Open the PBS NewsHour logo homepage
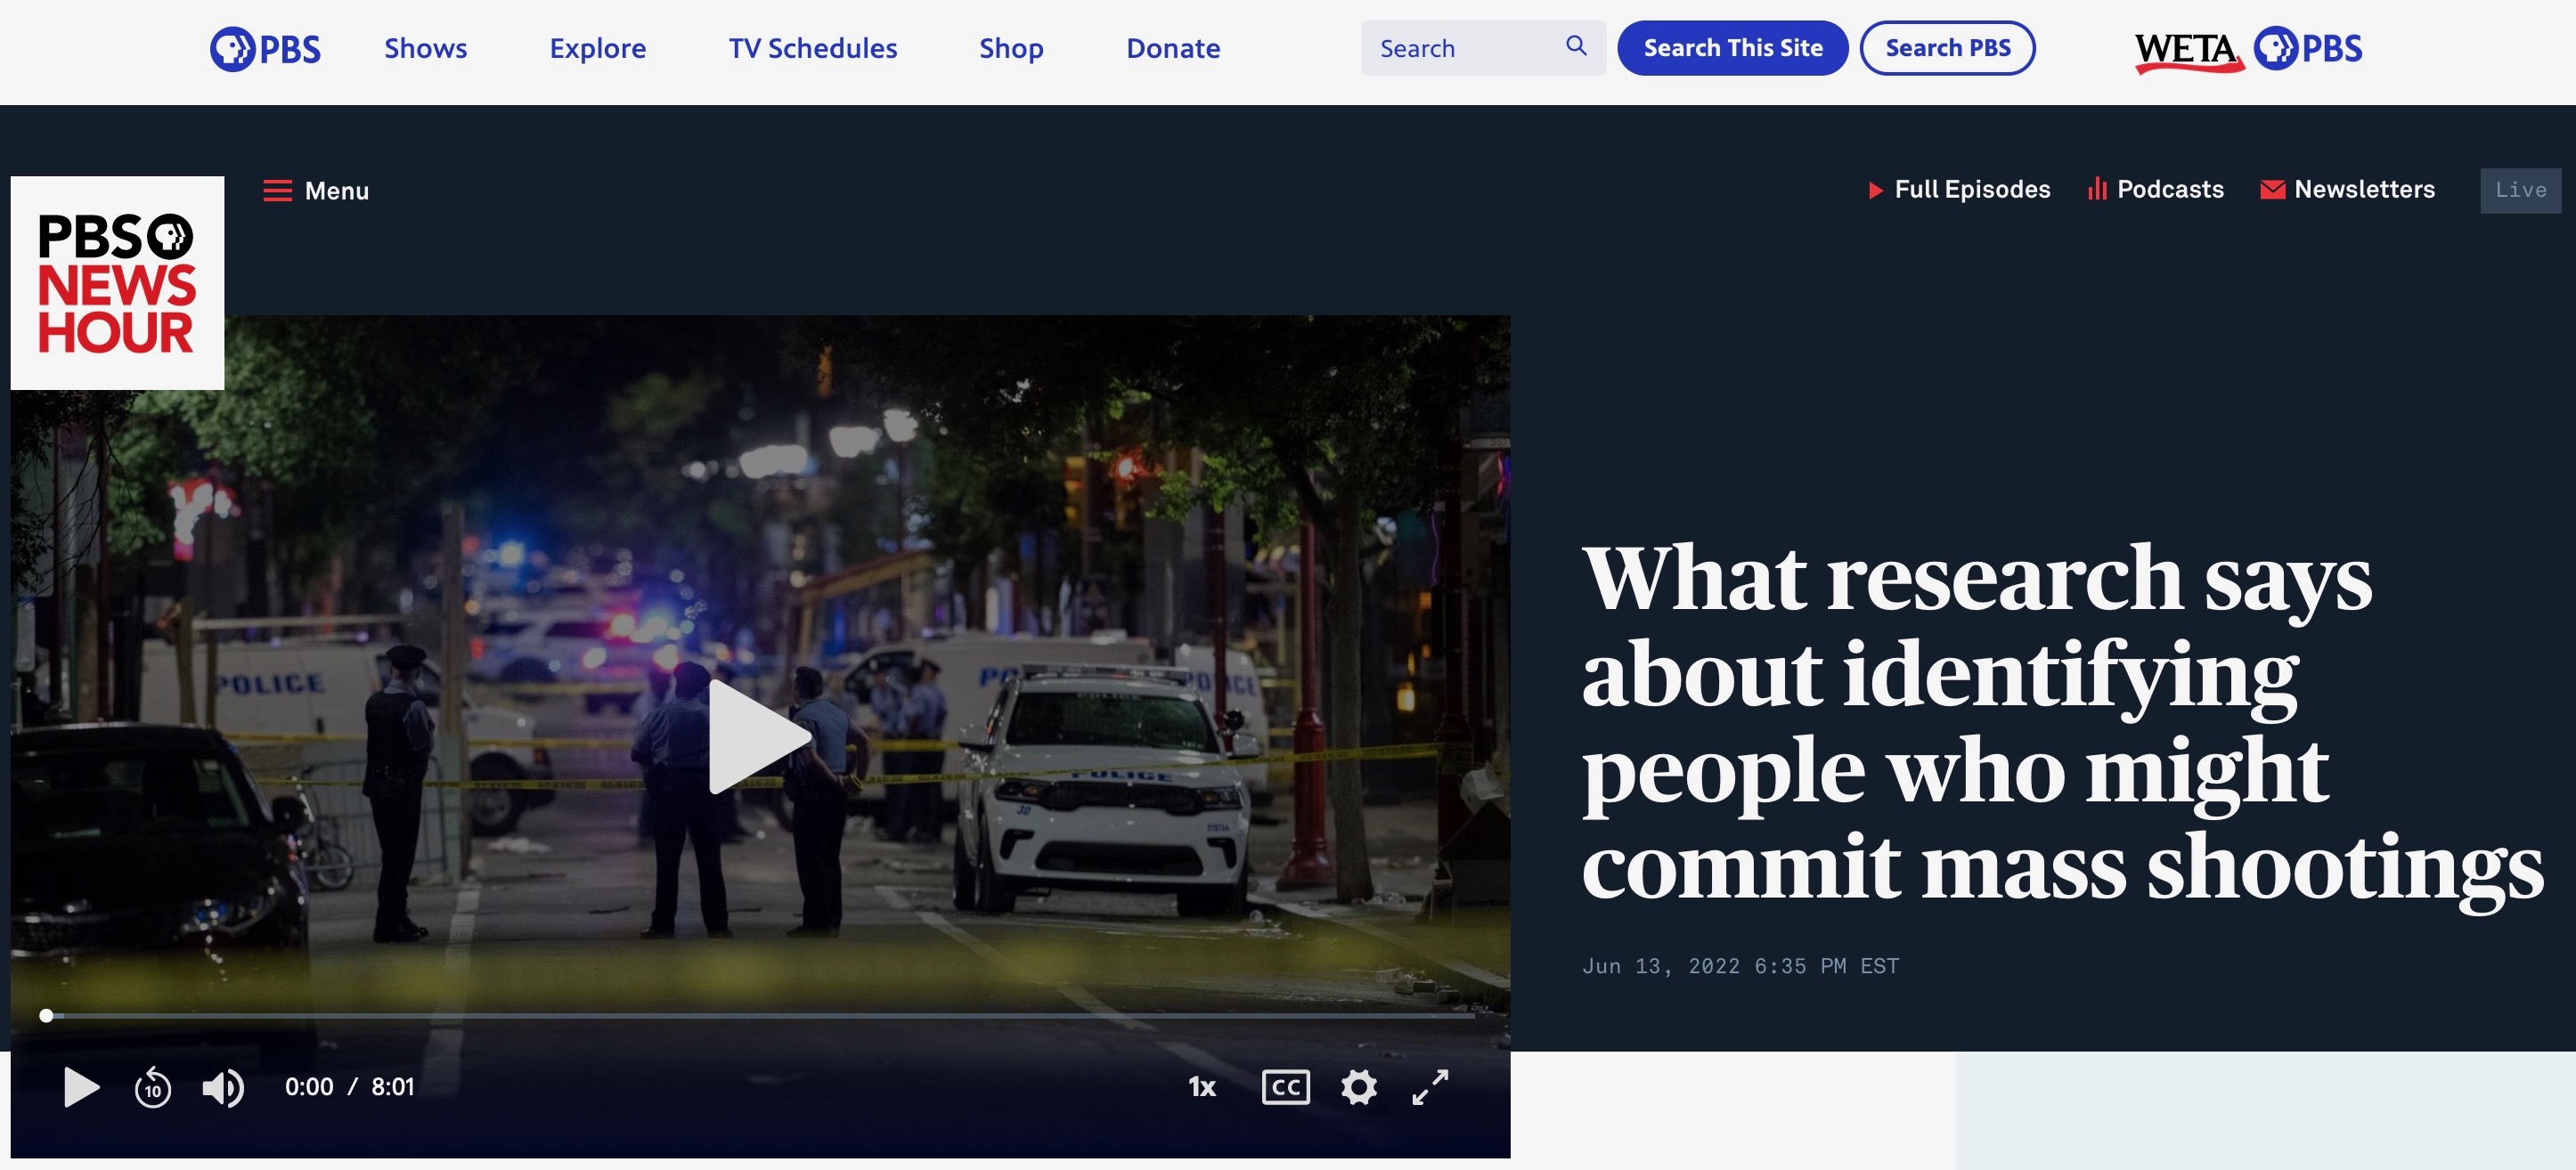2576x1170 pixels. [x=117, y=283]
